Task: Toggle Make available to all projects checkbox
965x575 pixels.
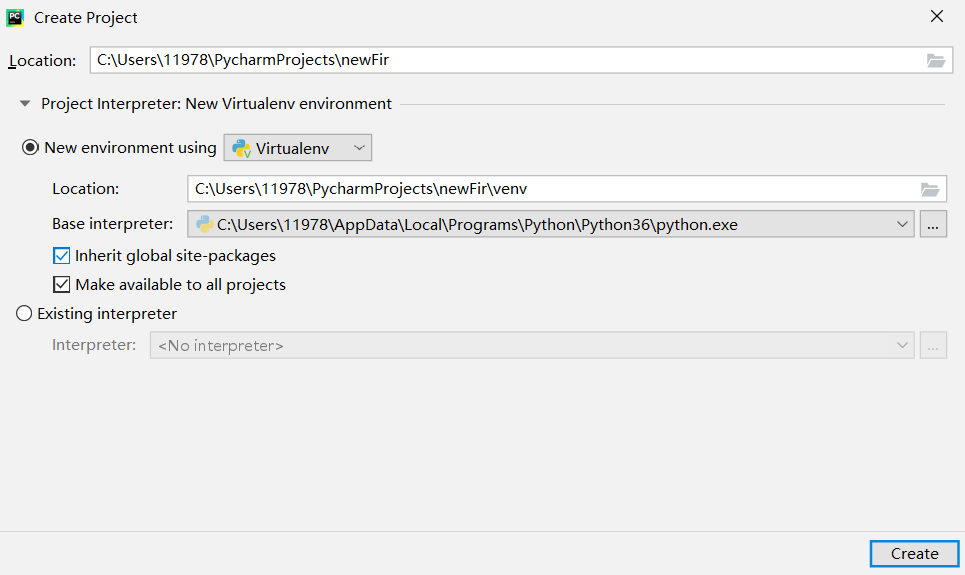Action: (x=62, y=284)
